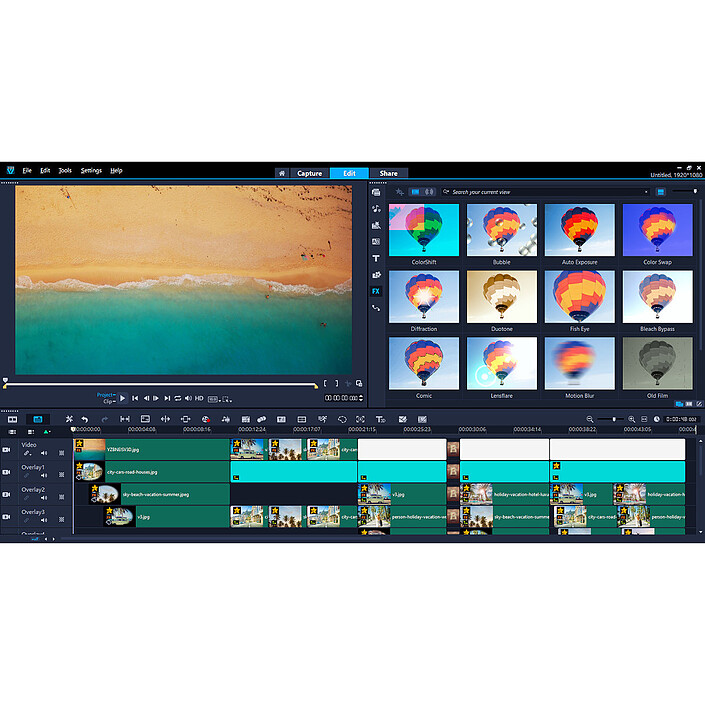Open the Tools menu
Image resolution: width=705 pixels, height=705 pixels.
65,171
